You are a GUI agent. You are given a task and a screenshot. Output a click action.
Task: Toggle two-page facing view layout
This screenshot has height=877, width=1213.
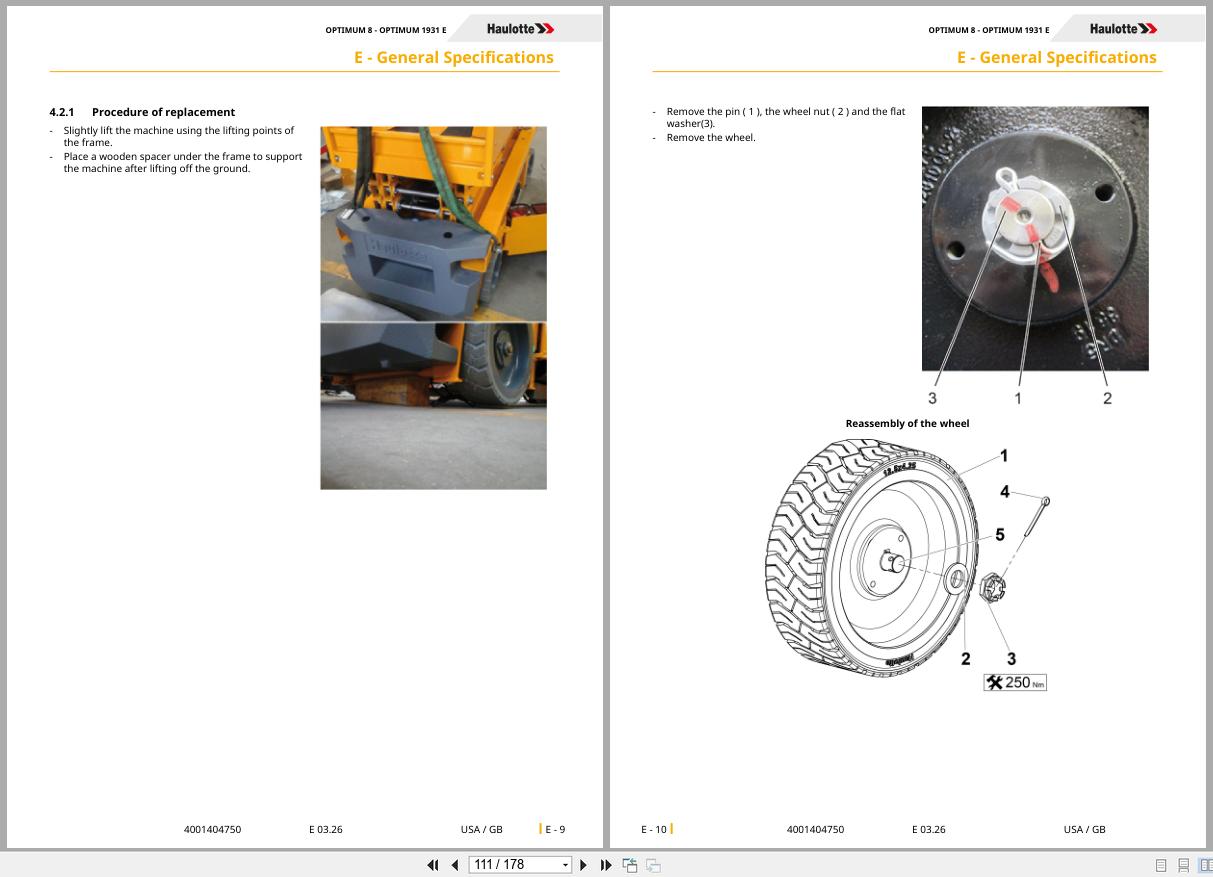(x=1205, y=865)
